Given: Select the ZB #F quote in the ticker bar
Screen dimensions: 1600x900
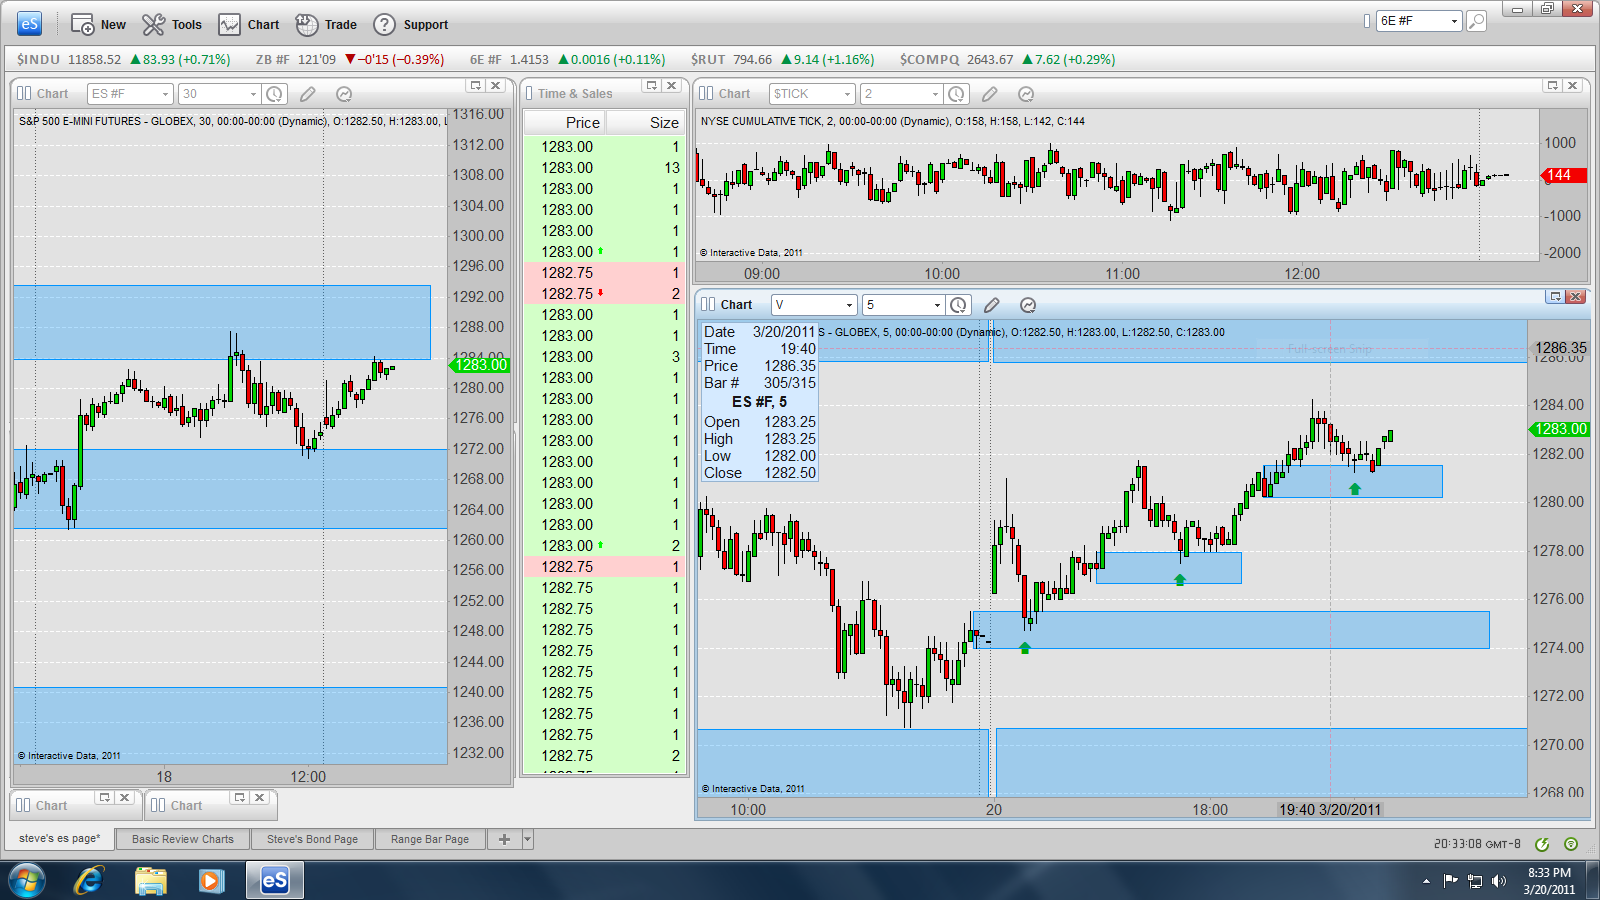Looking at the screenshot, I should 349,59.
